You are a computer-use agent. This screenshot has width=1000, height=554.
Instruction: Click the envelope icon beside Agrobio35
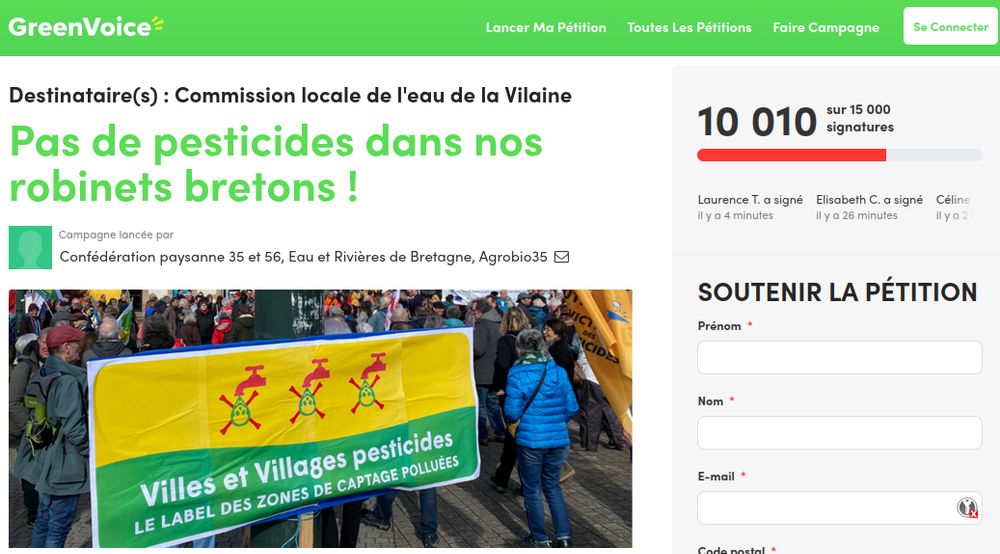pyautogui.click(x=561, y=257)
